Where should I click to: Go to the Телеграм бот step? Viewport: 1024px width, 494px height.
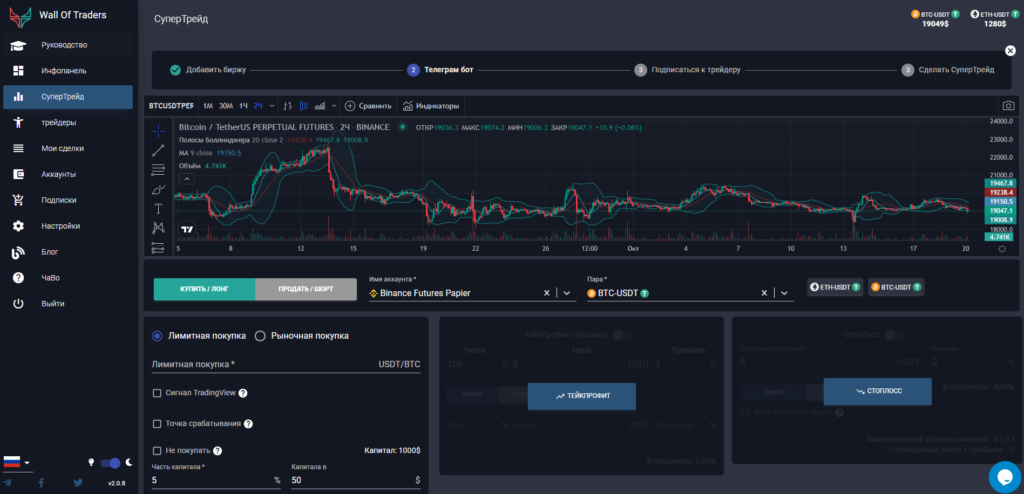(x=441, y=70)
